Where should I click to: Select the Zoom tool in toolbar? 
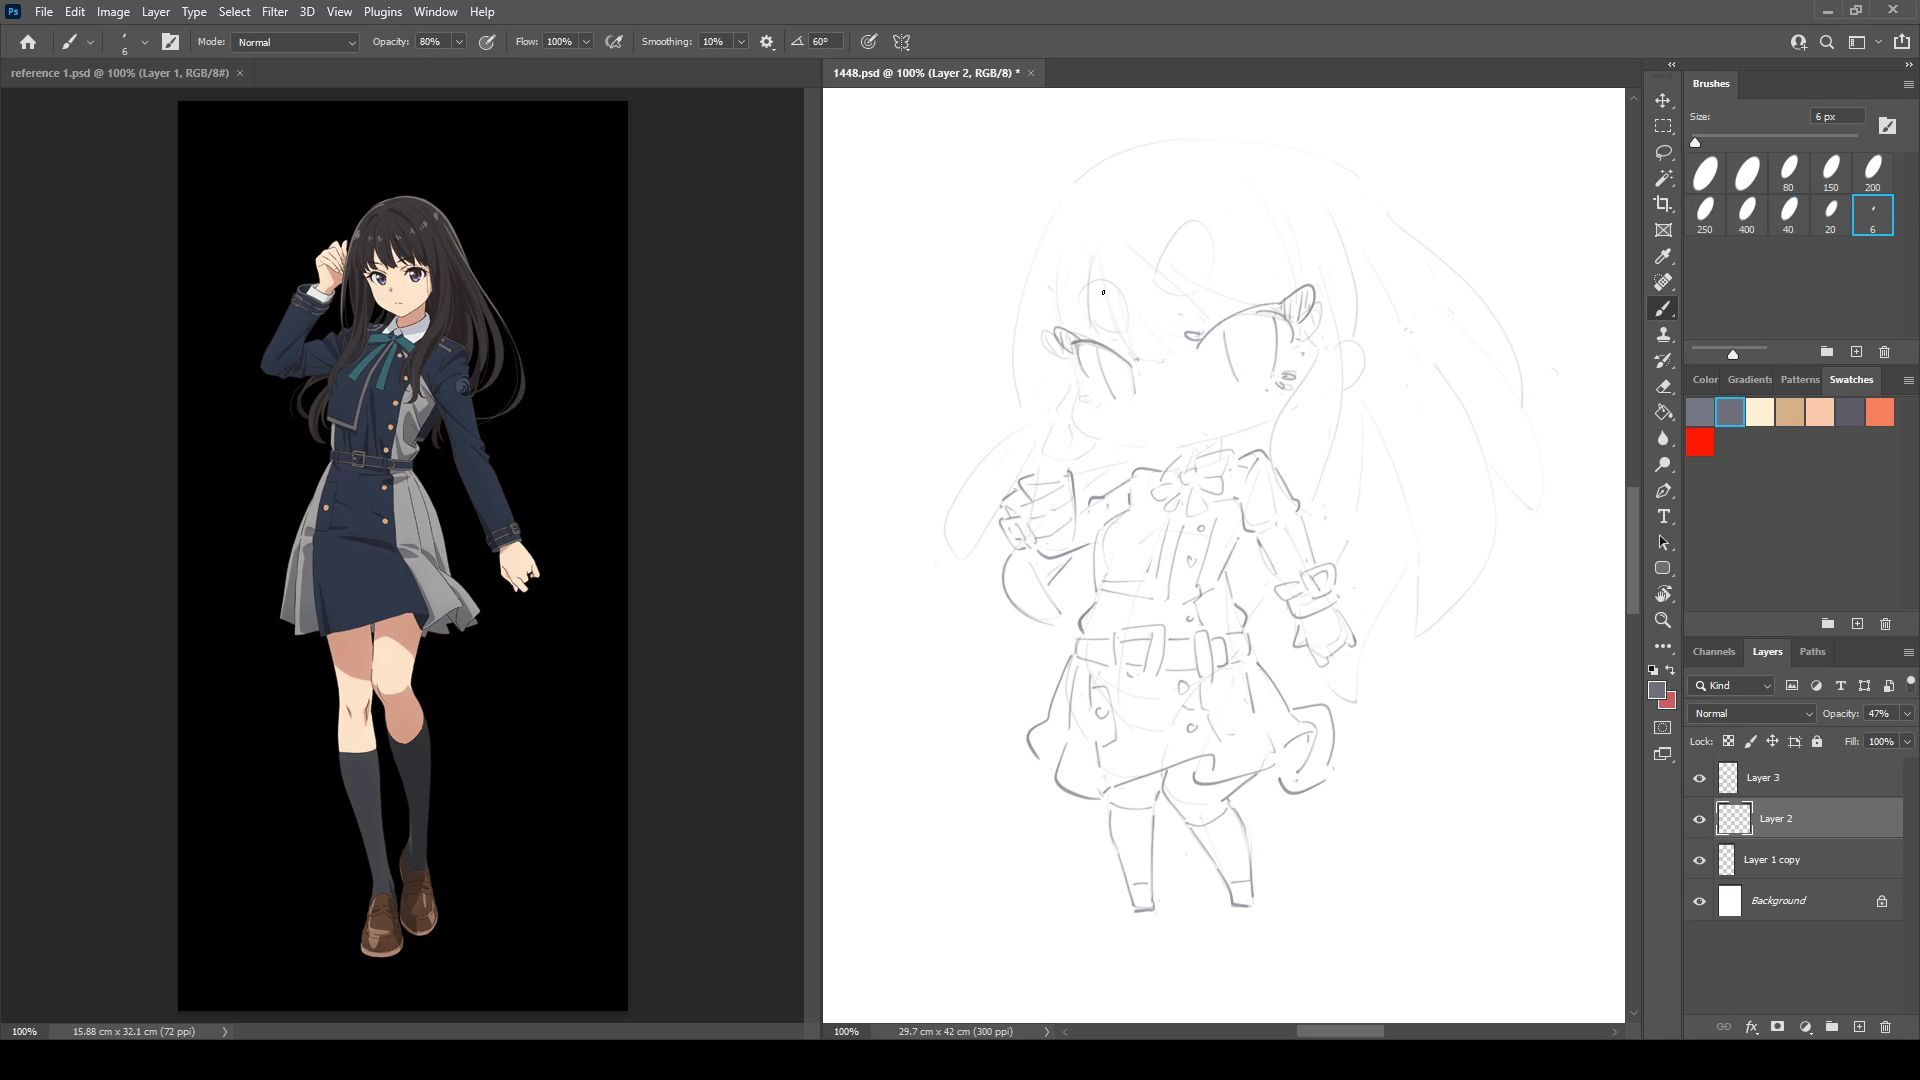pos(1663,621)
